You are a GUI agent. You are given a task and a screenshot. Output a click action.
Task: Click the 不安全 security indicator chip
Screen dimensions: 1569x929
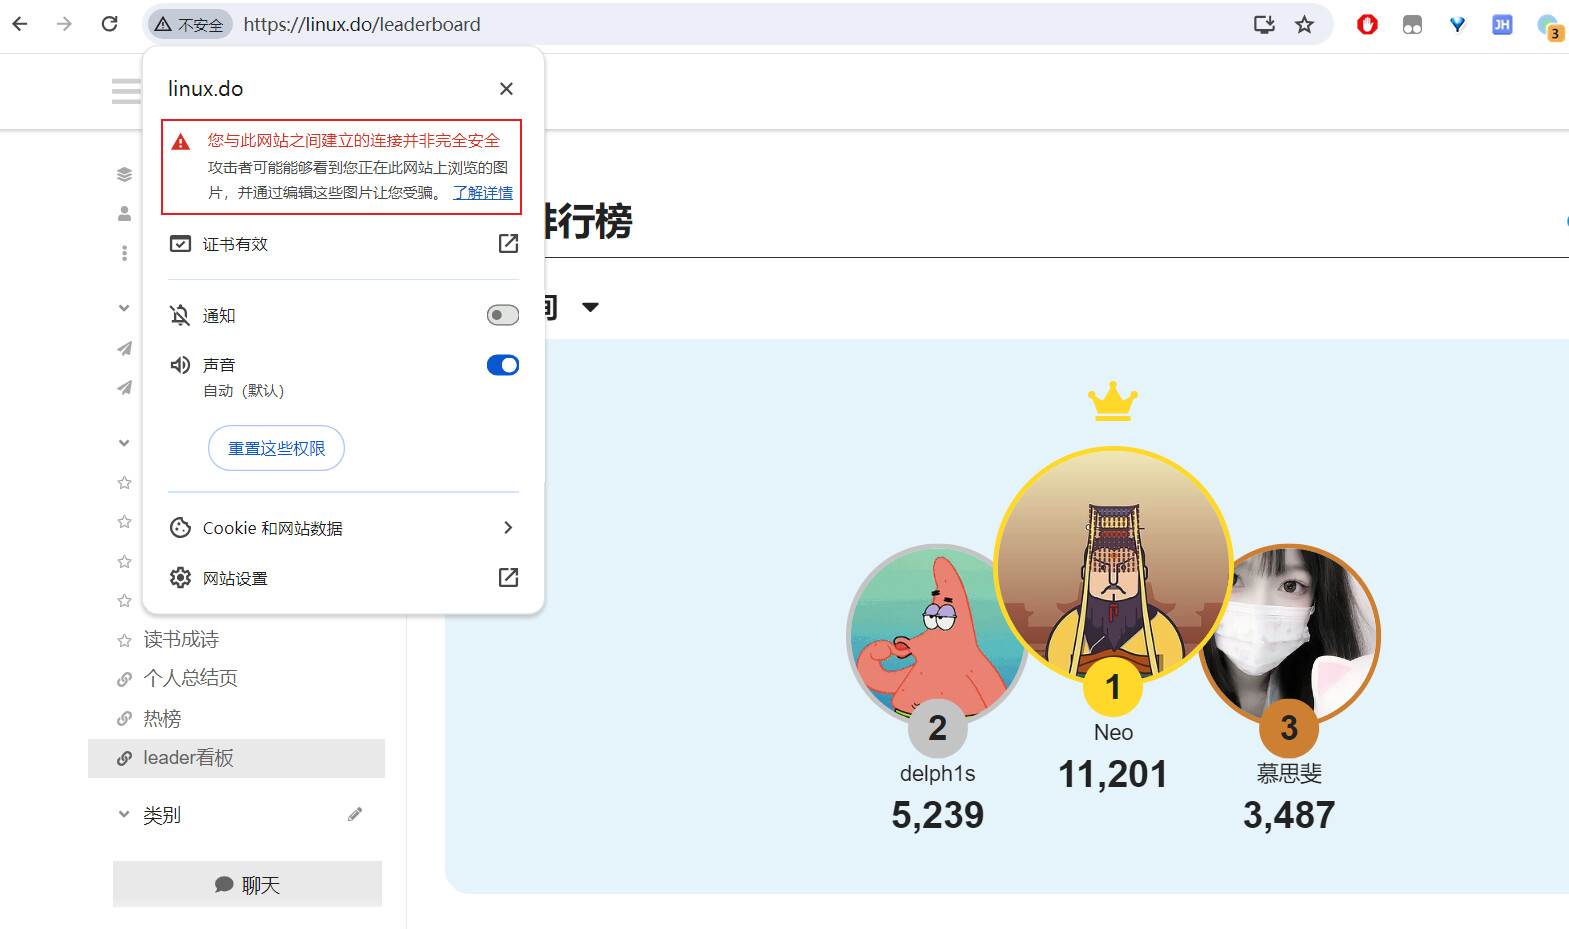point(189,24)
